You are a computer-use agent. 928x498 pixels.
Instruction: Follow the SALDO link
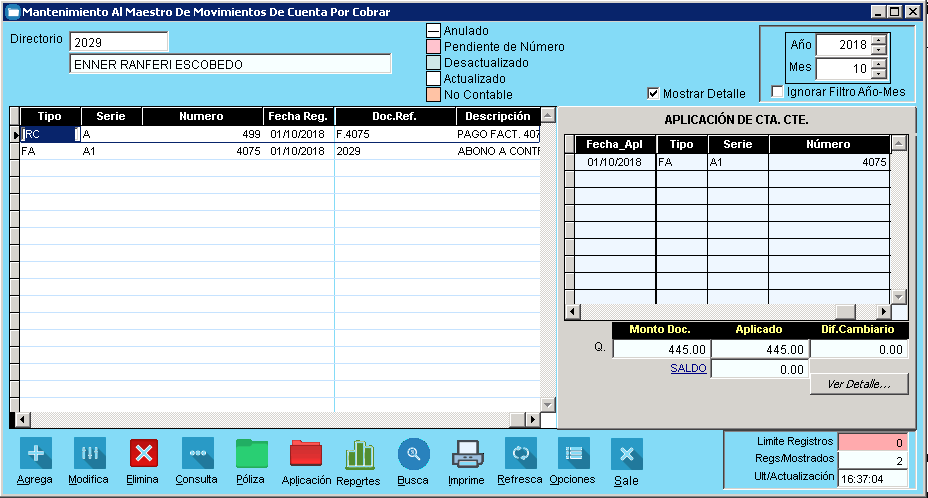pos(688,368)
